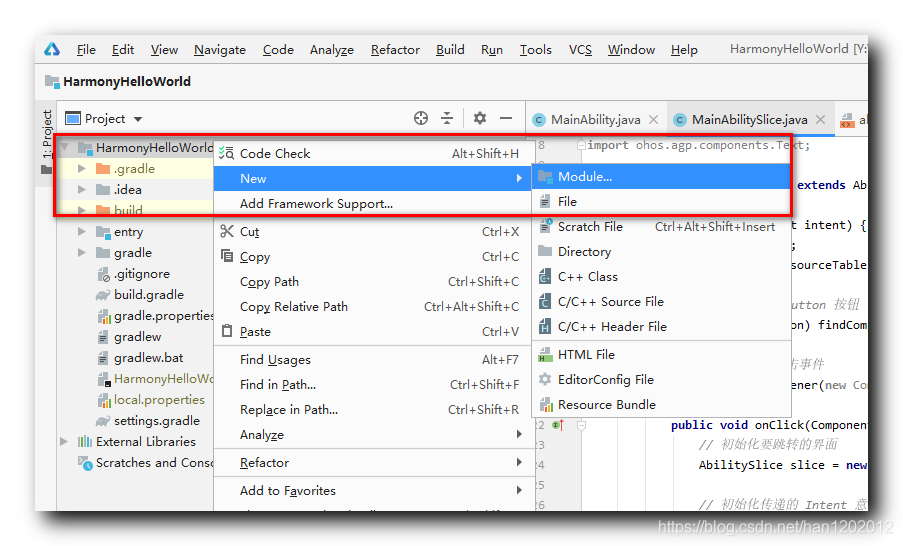The height and width of the screenshot is (546, 903).
Task: Click the Directory folder icon
Action: point(545,251)
